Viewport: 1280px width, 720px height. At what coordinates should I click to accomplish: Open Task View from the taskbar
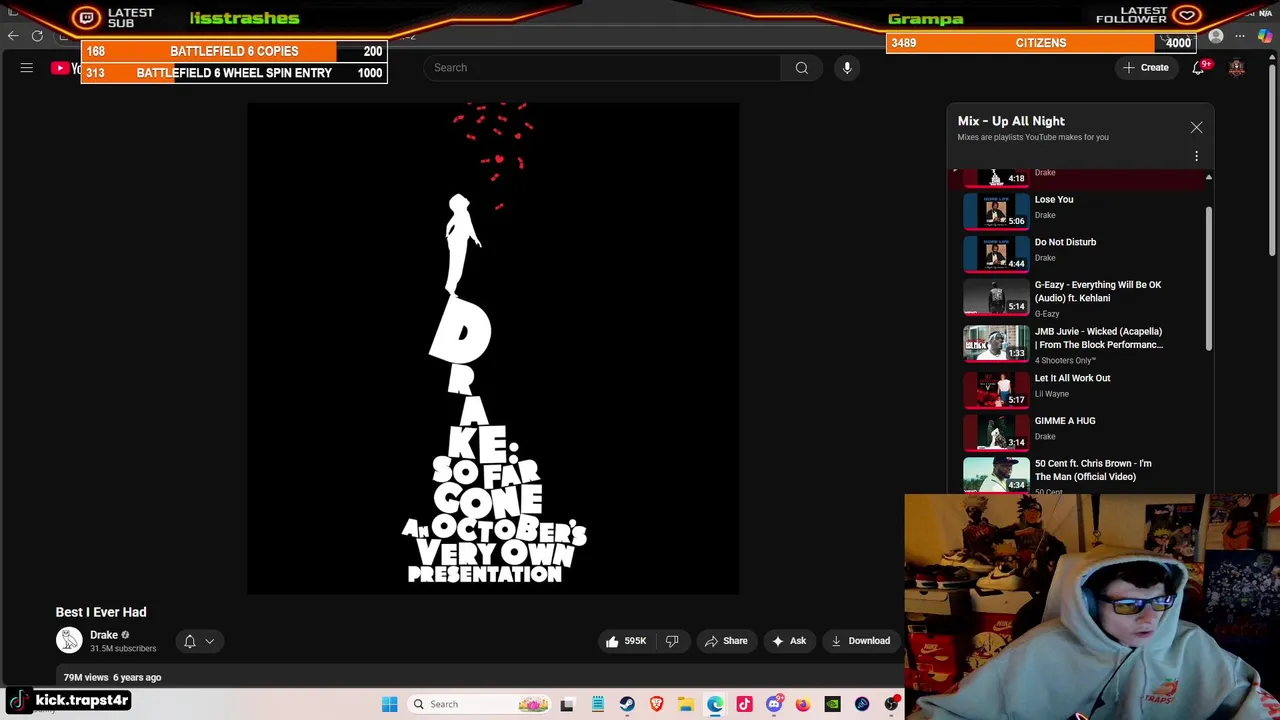567,704
